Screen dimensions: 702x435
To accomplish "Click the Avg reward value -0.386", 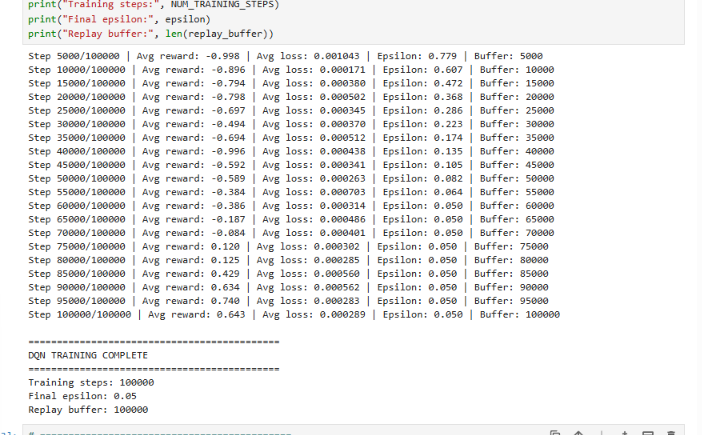I will click(x=228, y=206).
